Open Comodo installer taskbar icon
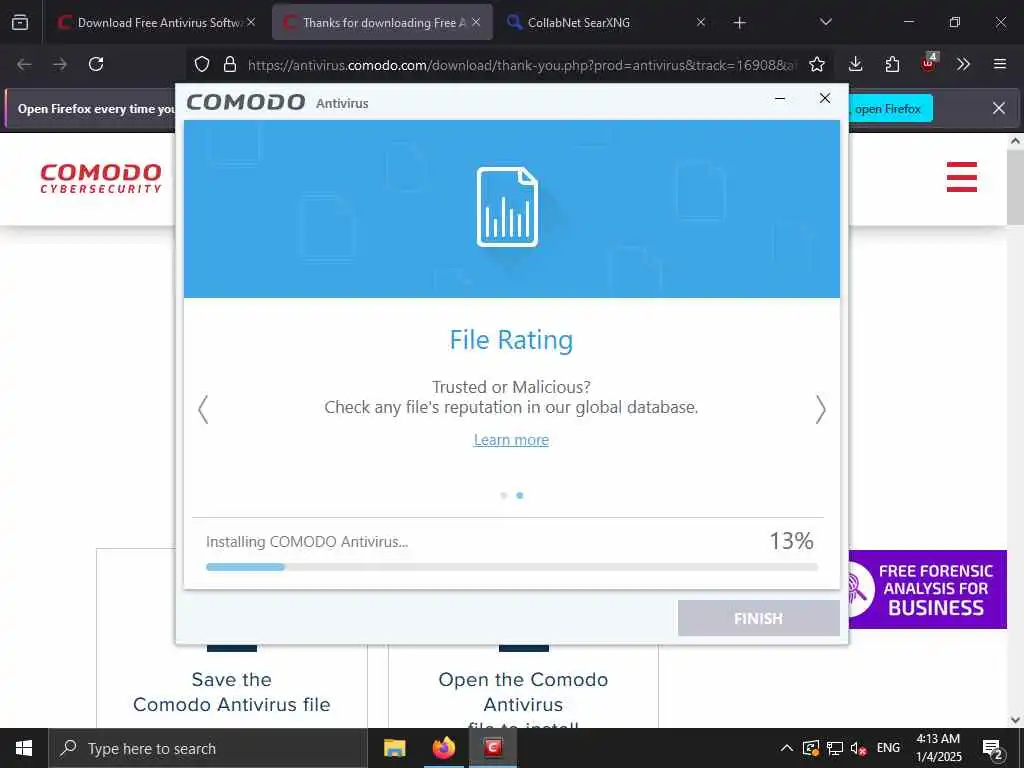Image resolution: width=1024 pixels, height=768 pixels. [x=493, y=748]
